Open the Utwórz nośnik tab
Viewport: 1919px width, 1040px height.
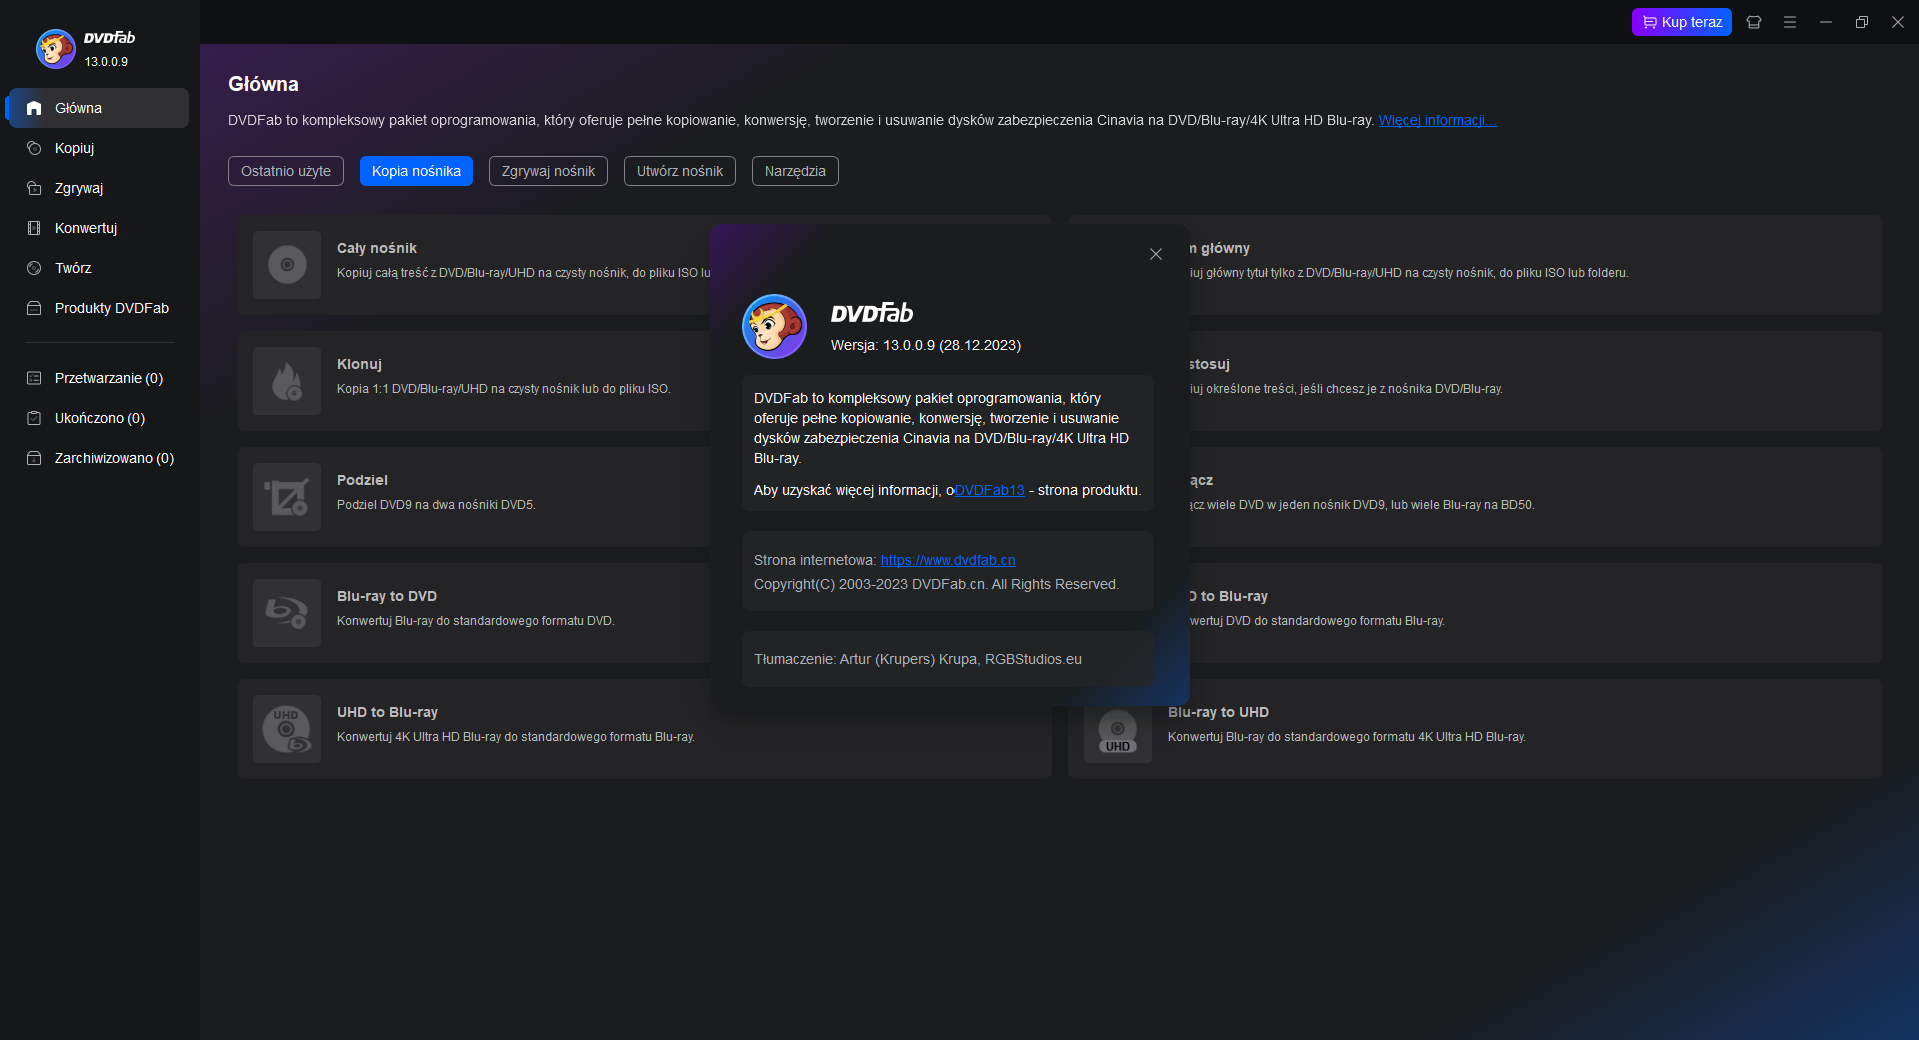pyautogui.click(x=680, y=171)
